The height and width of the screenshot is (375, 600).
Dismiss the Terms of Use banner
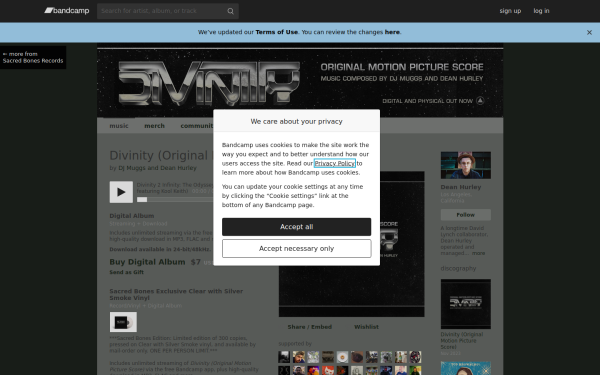pos(589,33)
